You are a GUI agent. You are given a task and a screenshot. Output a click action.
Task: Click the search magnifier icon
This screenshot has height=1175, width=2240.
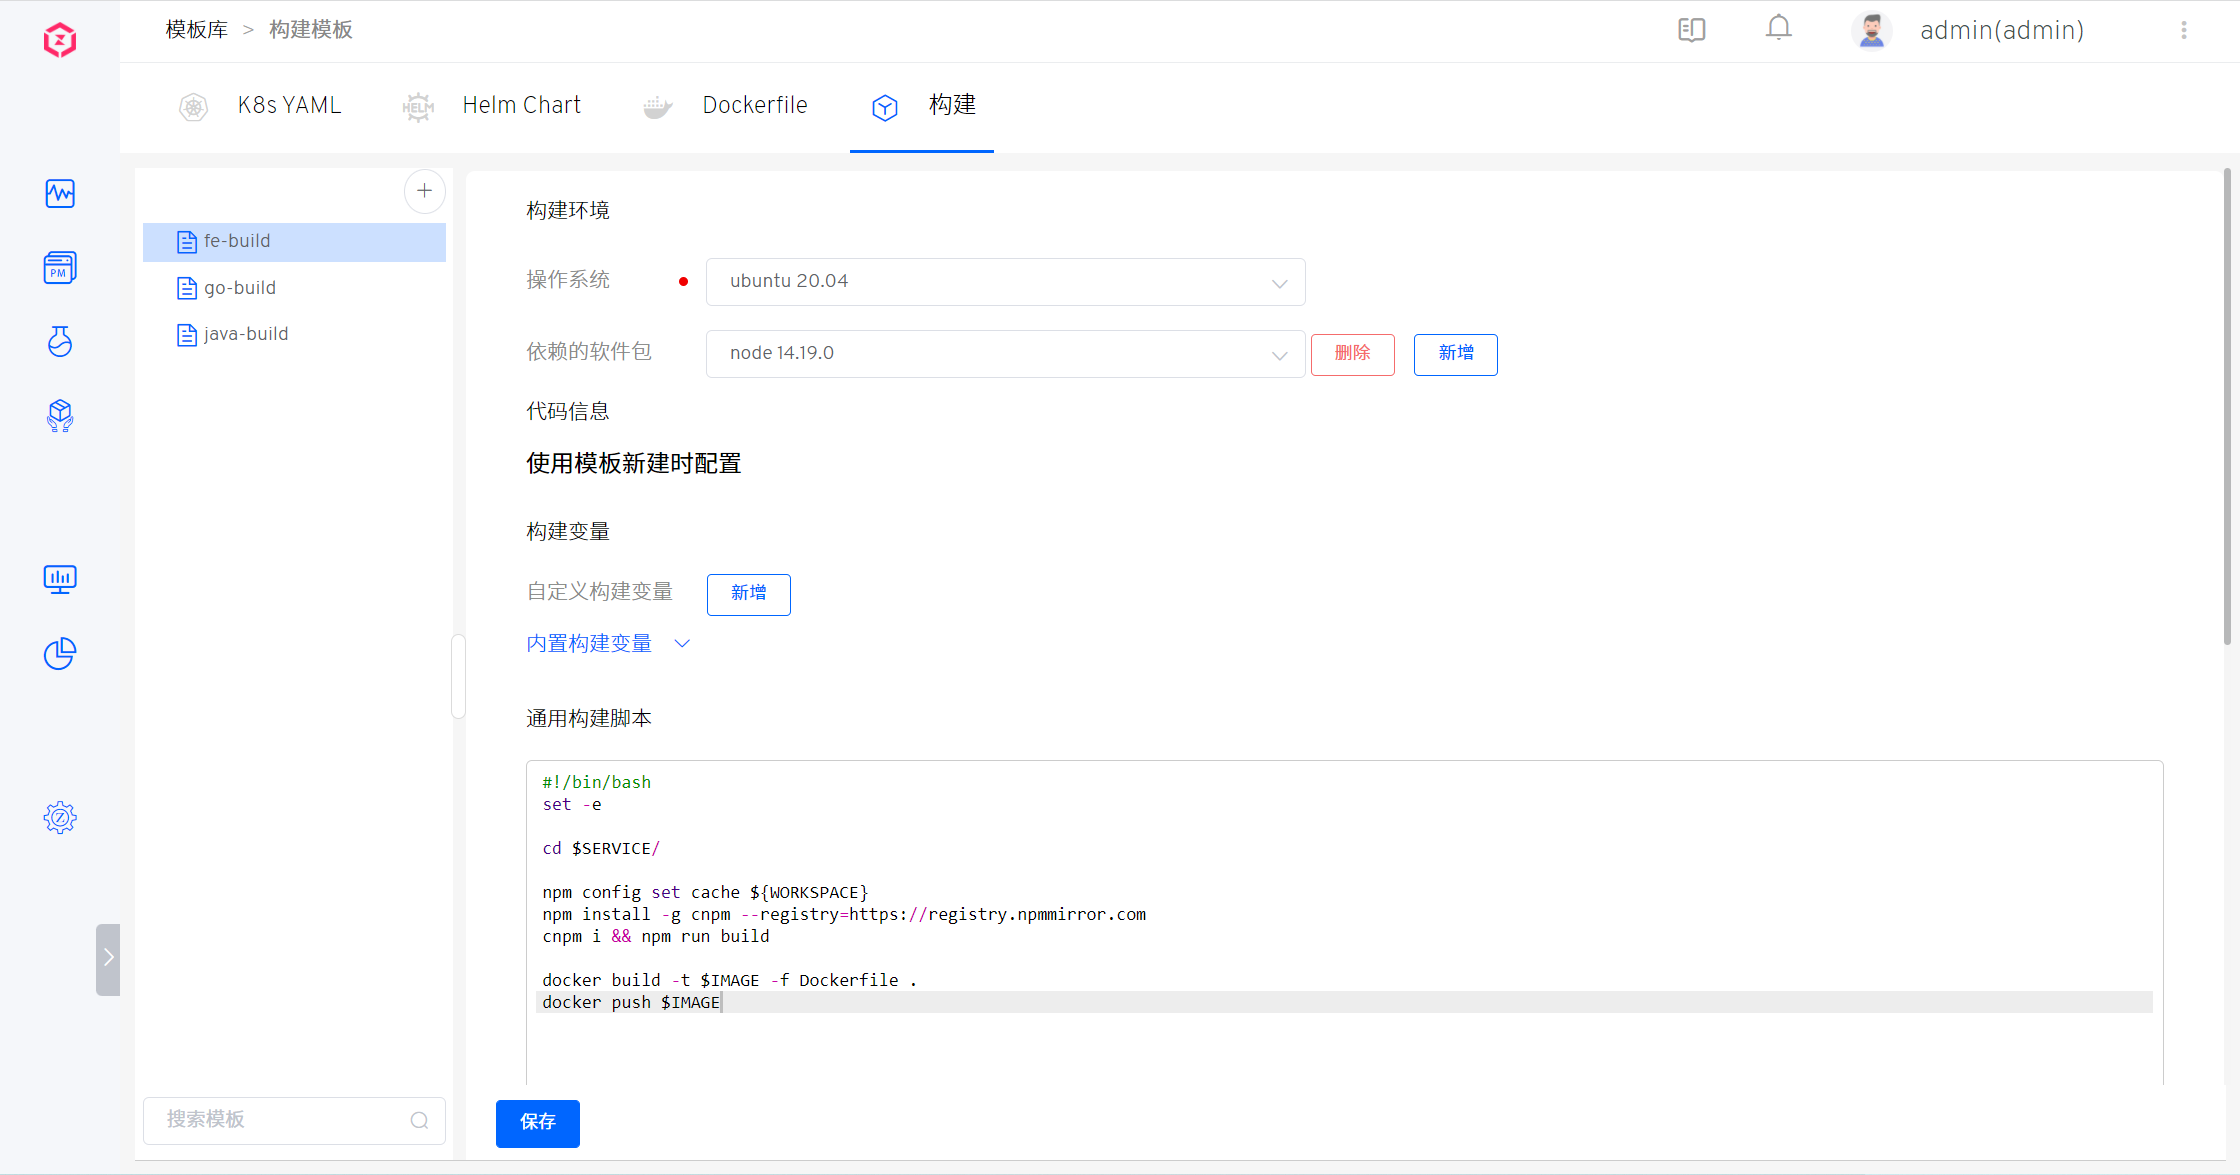[x=419, y=1120]
